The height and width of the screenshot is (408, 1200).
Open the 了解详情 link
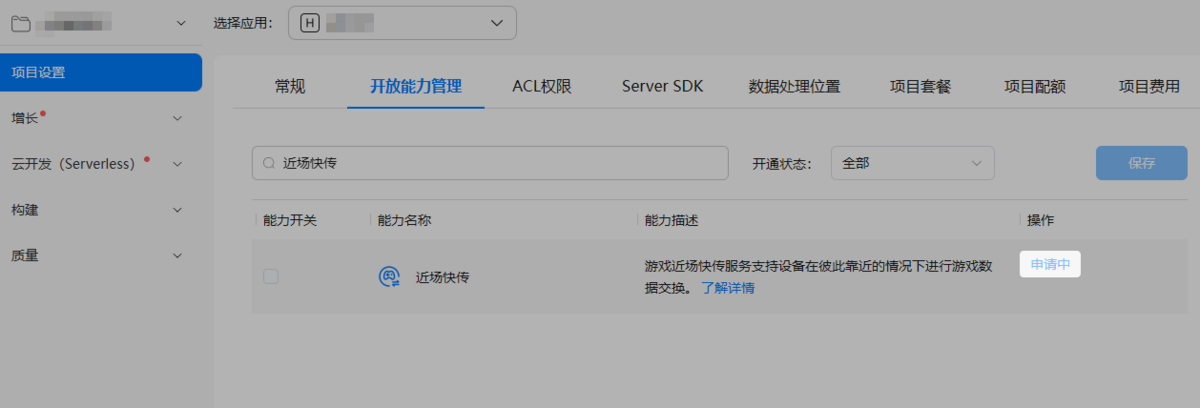(727, 288)
